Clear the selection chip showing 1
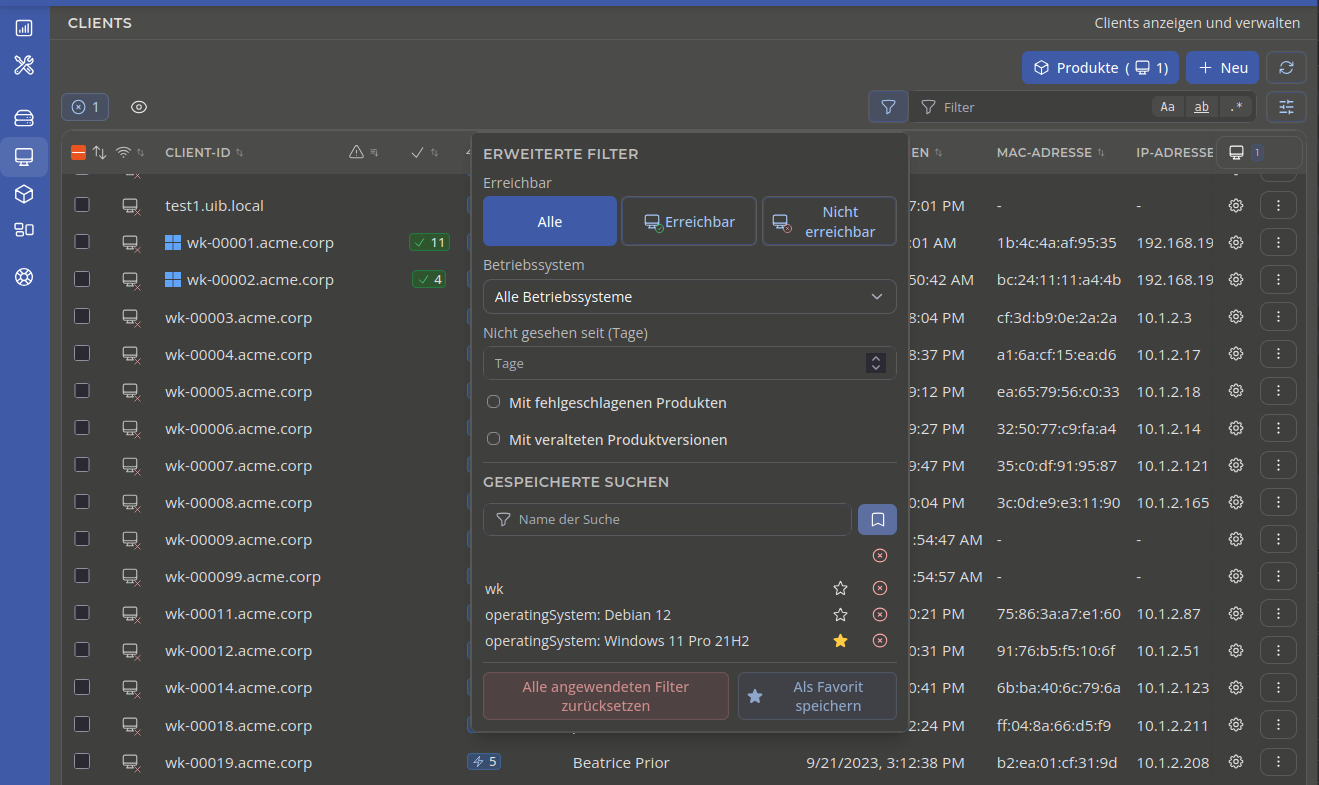Viewport: 1319px width, 785px height. point(85,107)
